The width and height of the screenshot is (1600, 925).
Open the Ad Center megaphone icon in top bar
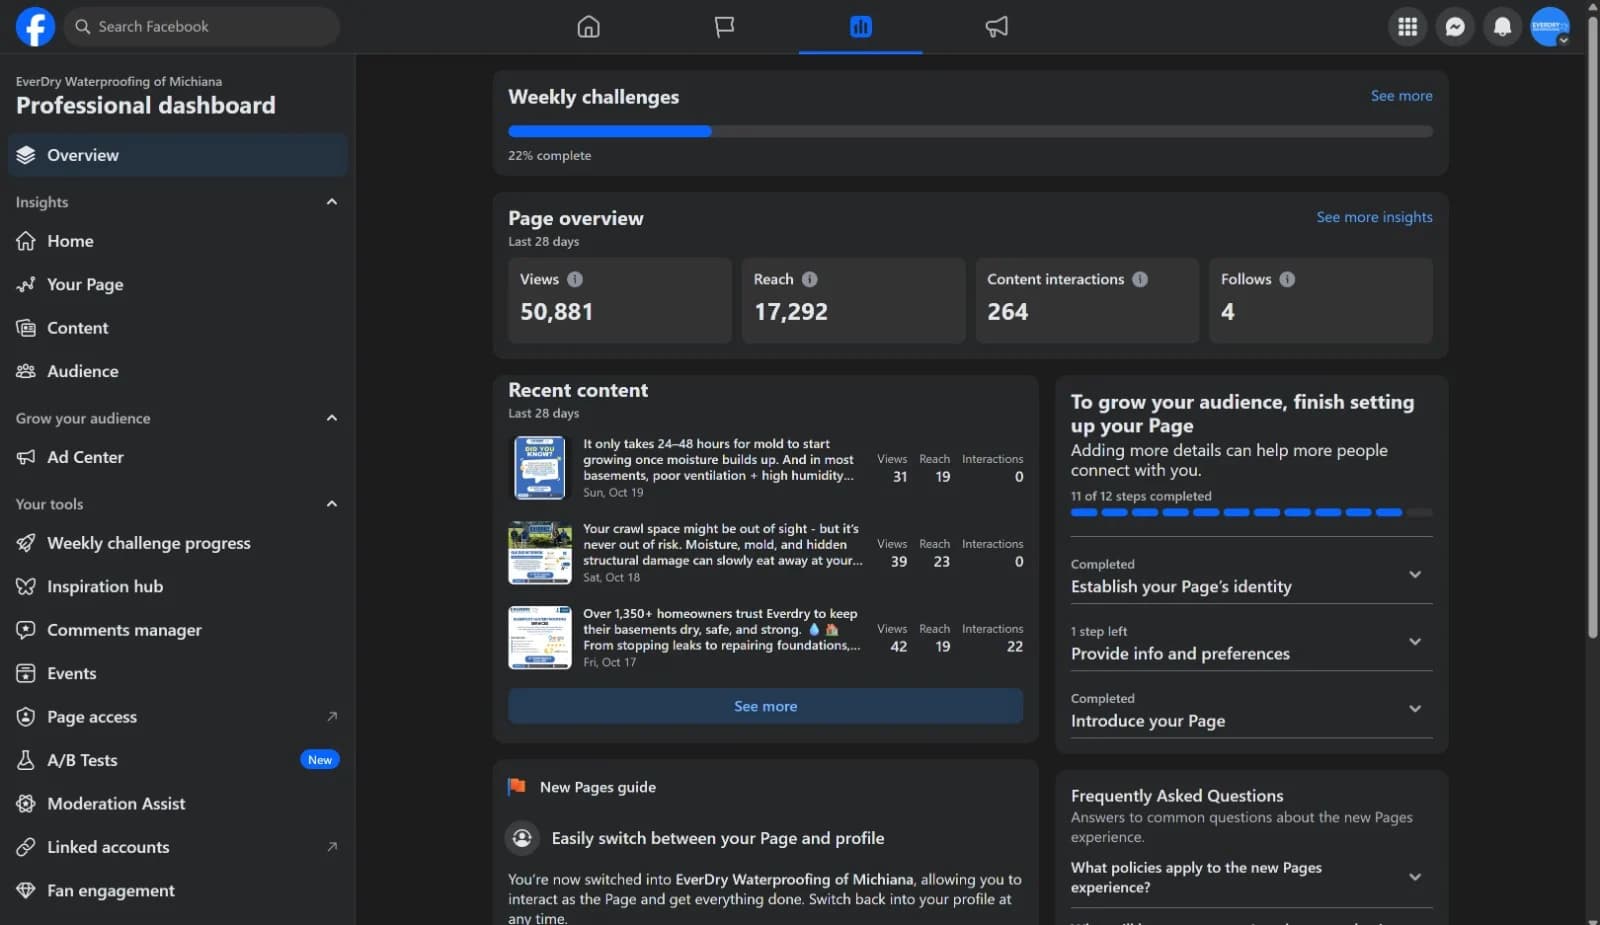point(997,27)
